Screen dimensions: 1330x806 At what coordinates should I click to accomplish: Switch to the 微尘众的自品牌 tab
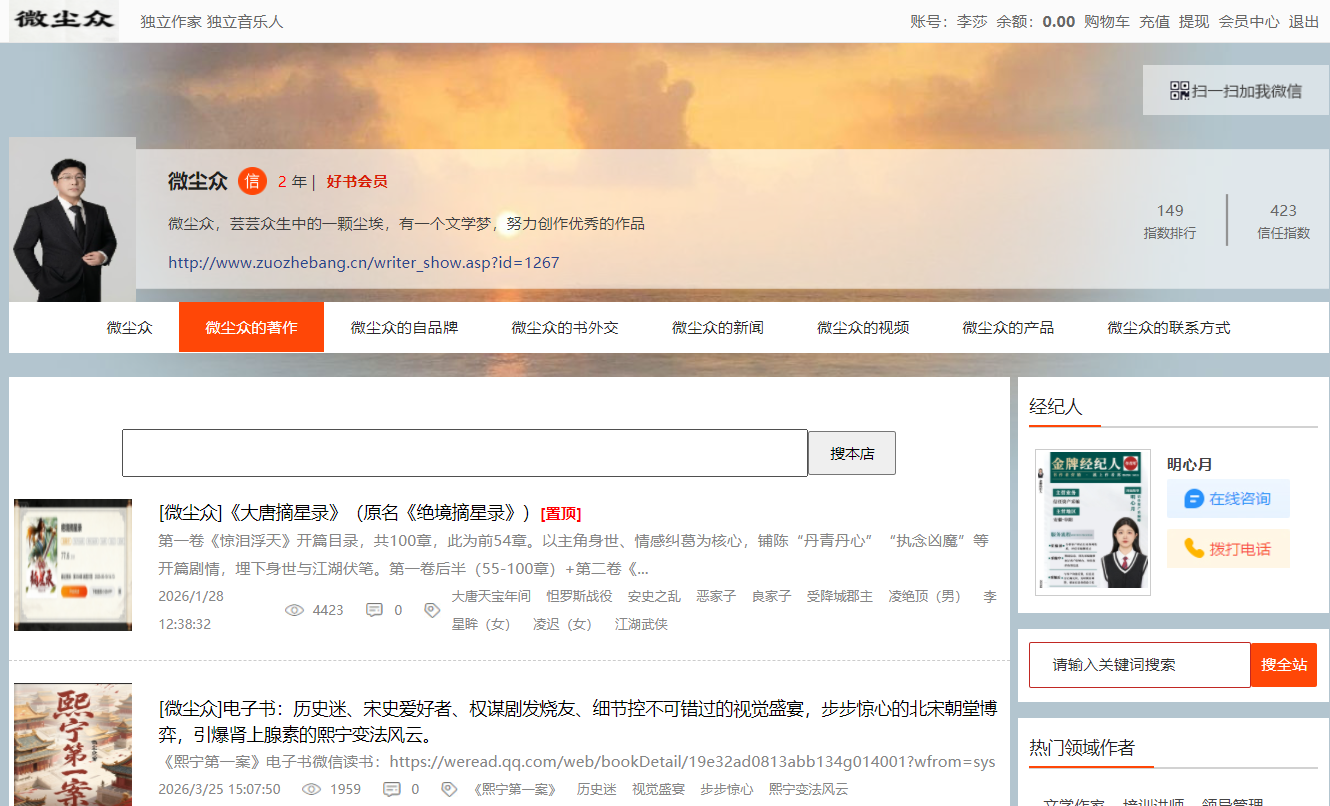coord(404,327)
